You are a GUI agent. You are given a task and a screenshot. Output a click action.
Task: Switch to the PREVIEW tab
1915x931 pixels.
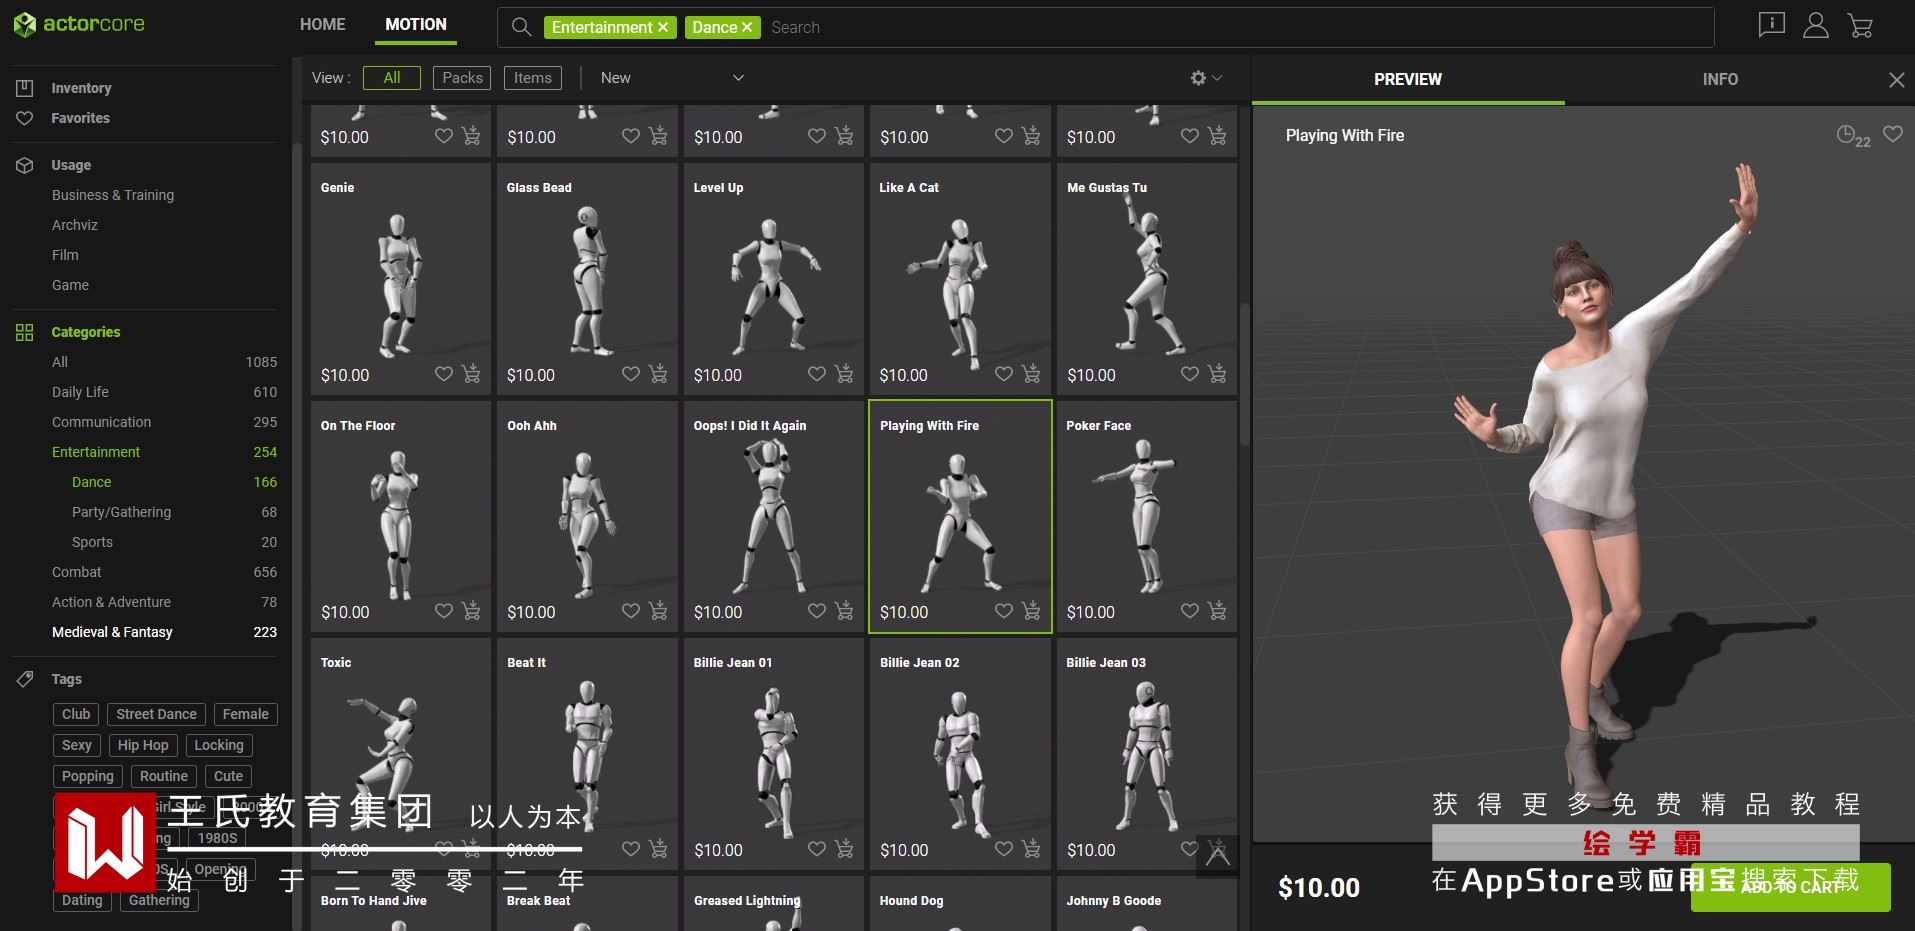(1408, 79)
